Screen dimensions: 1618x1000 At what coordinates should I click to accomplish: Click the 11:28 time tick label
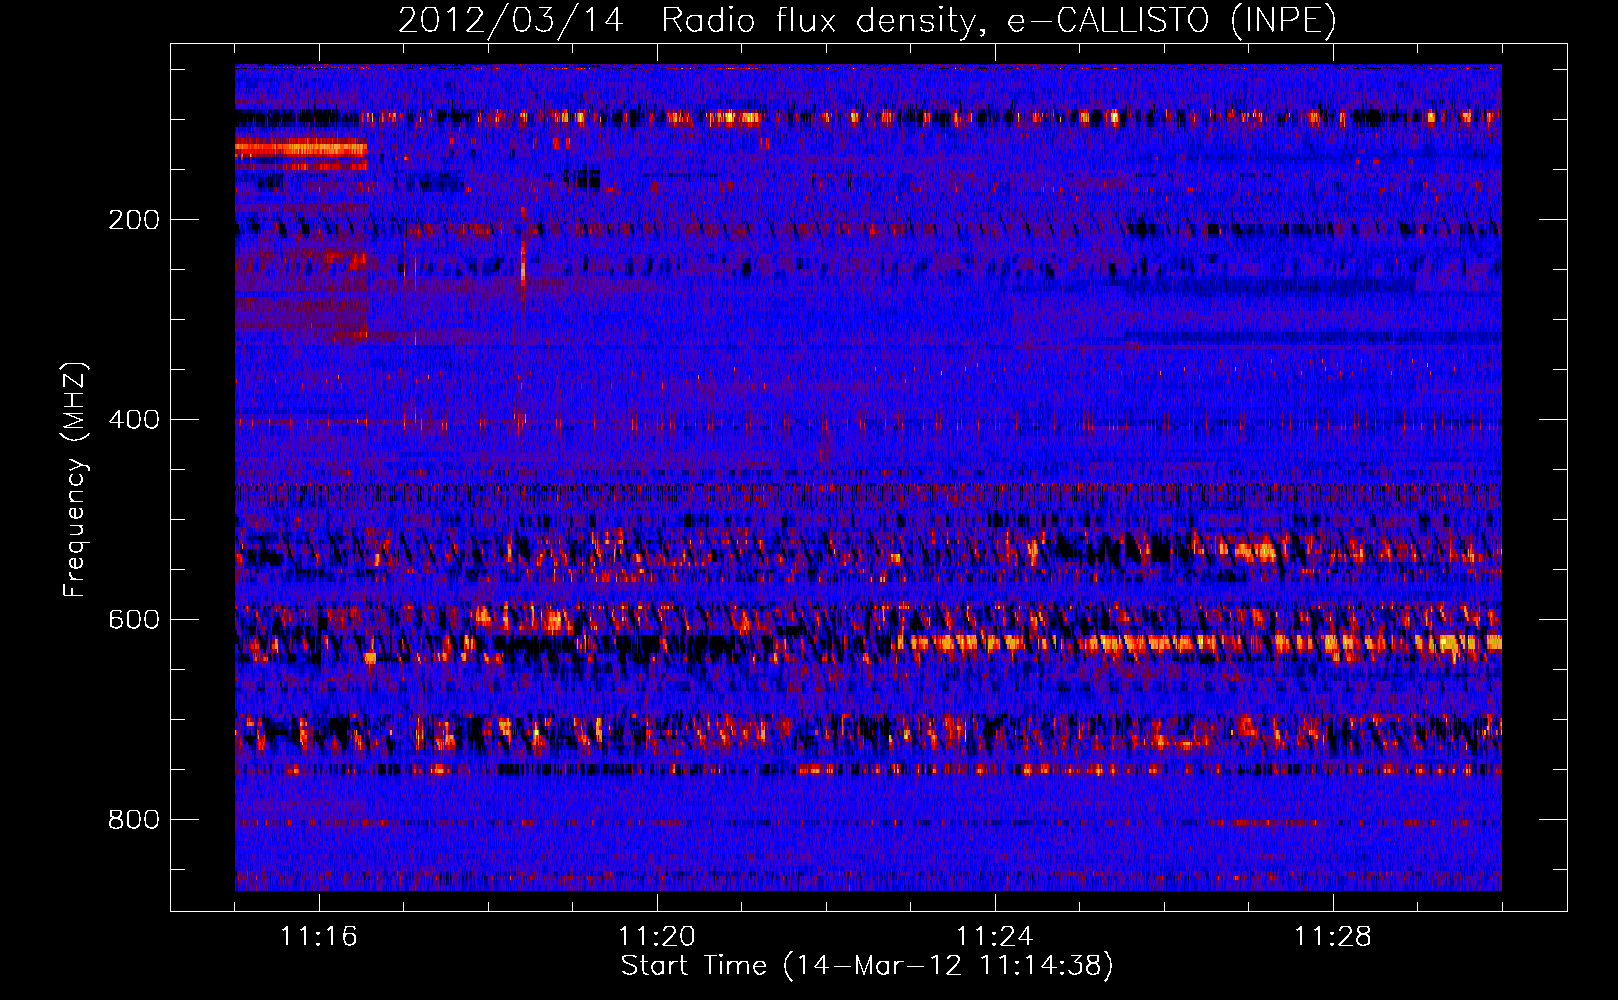click(x=1333, y=937)
